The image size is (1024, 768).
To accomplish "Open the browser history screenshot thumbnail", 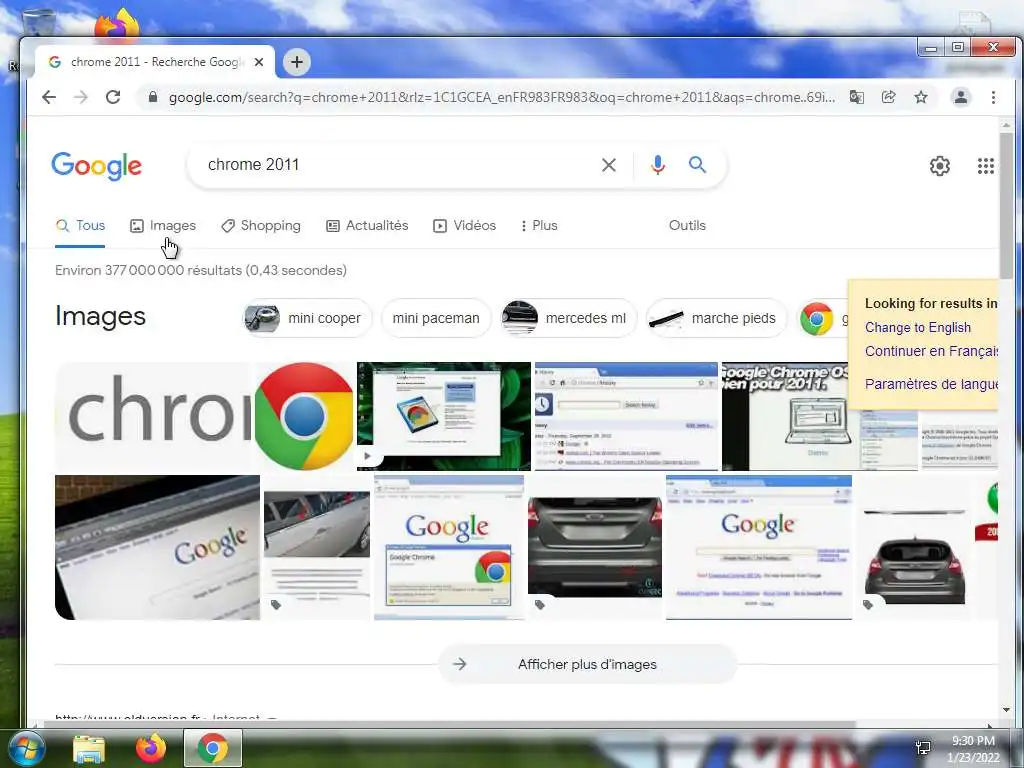I will click(626, 416).
